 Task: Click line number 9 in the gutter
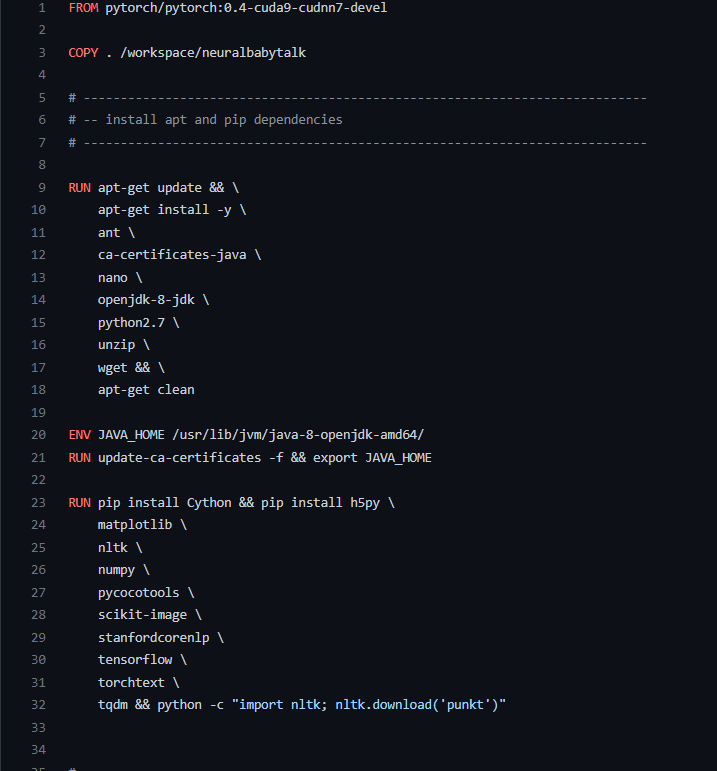coord(42,188)
